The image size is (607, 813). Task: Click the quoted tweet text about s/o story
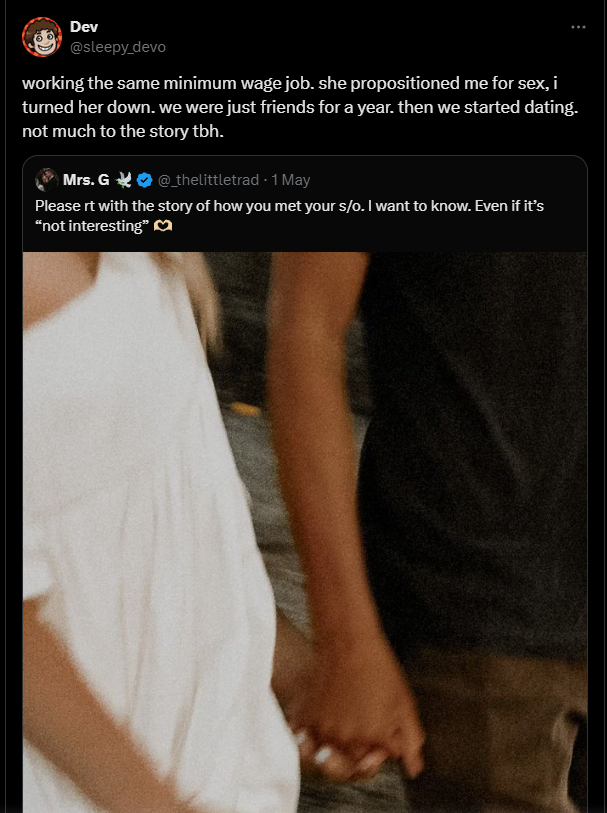click(289, 216)
